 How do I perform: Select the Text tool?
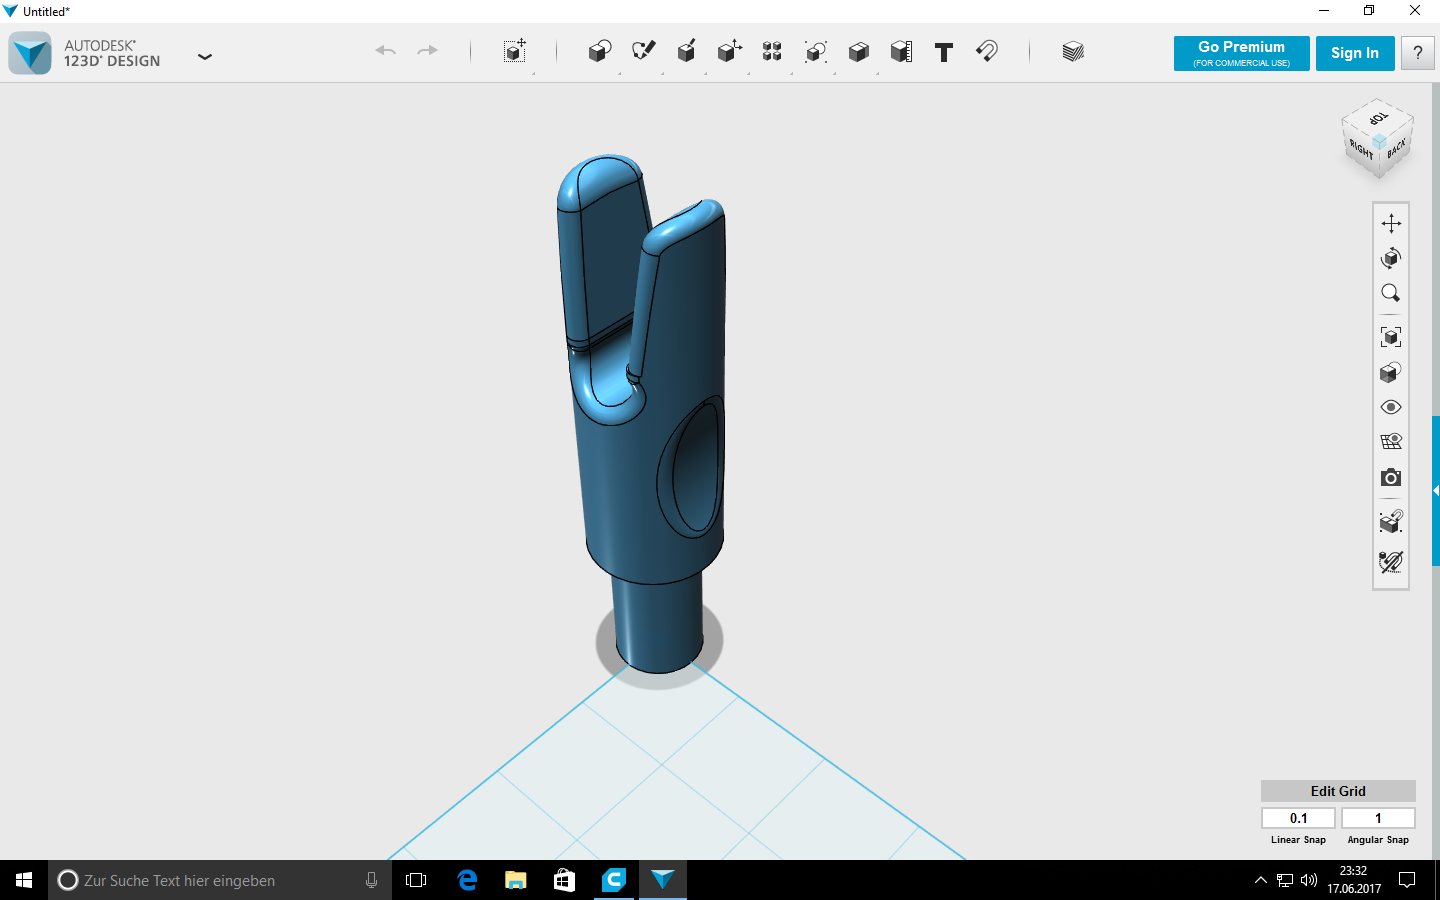[x=943, y=52]
